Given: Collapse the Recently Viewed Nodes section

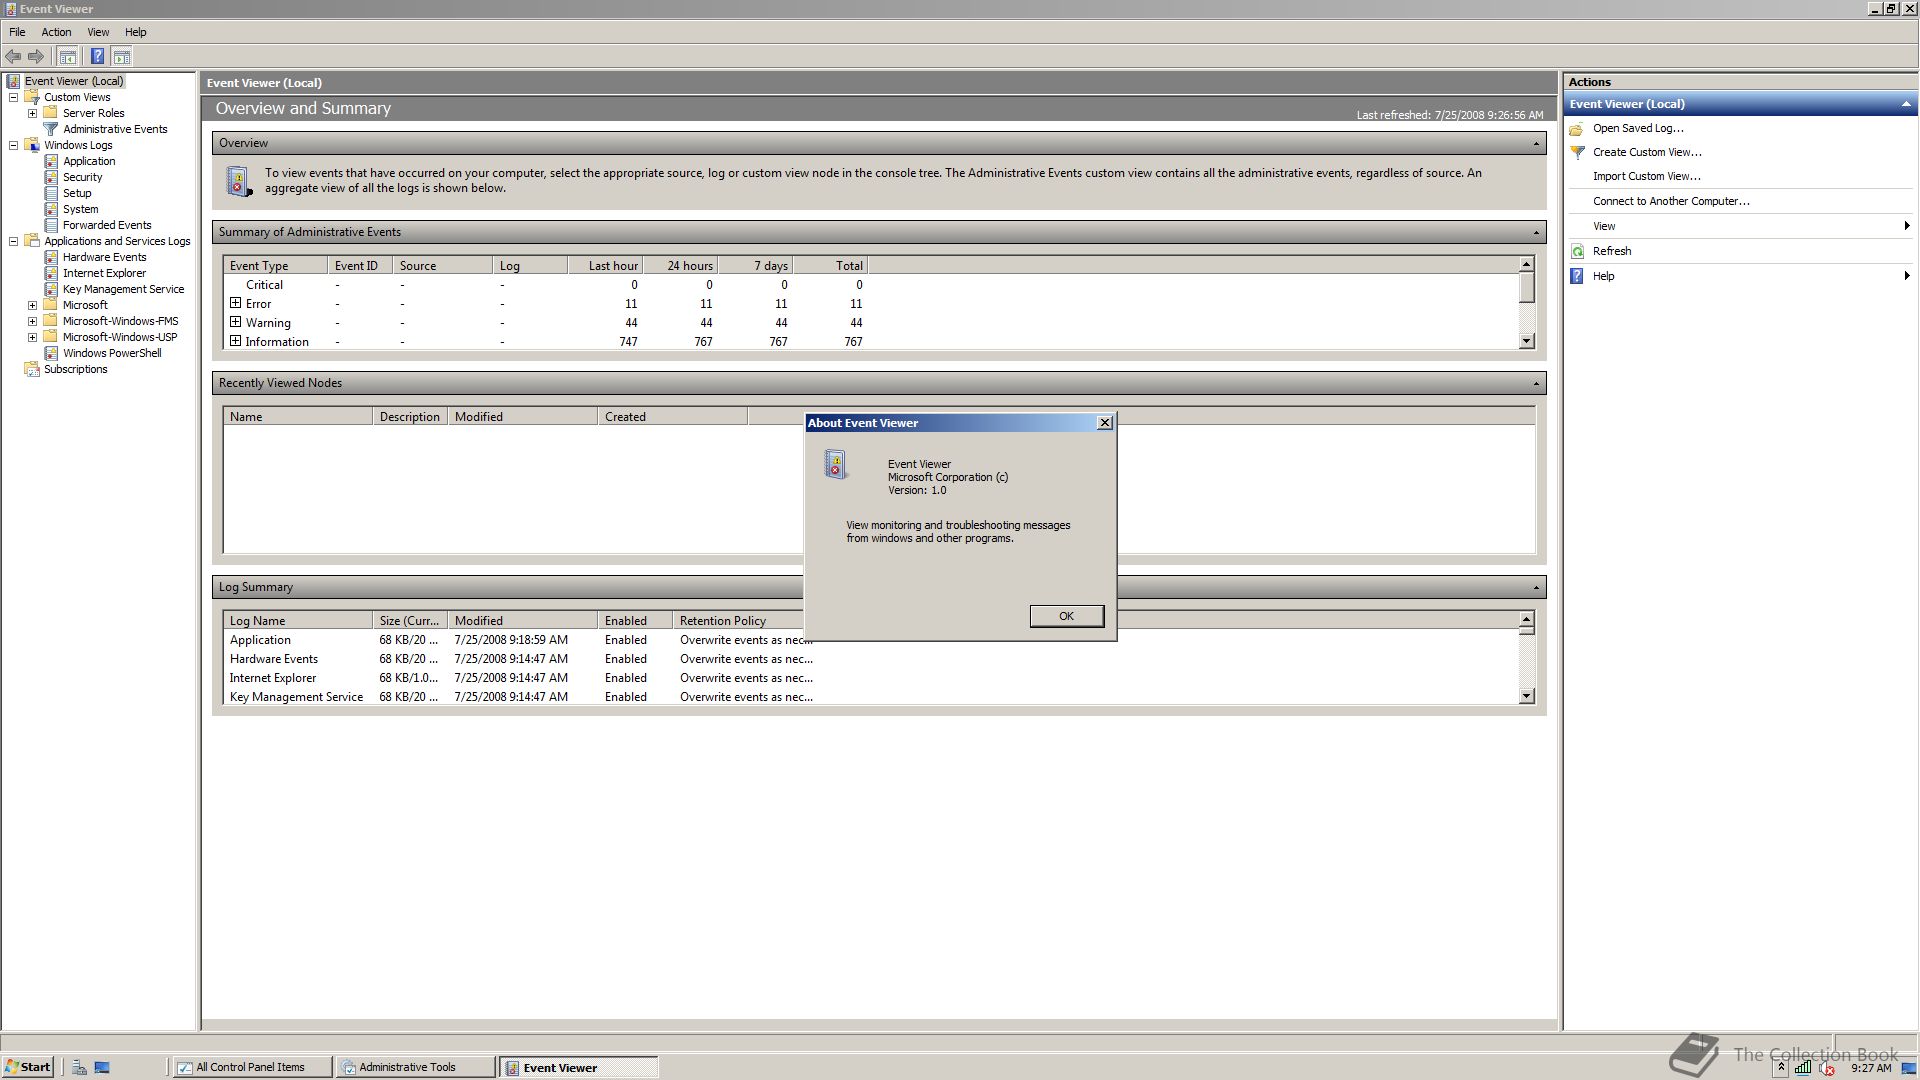Looking at the screenshot, I should point(1536,384).
